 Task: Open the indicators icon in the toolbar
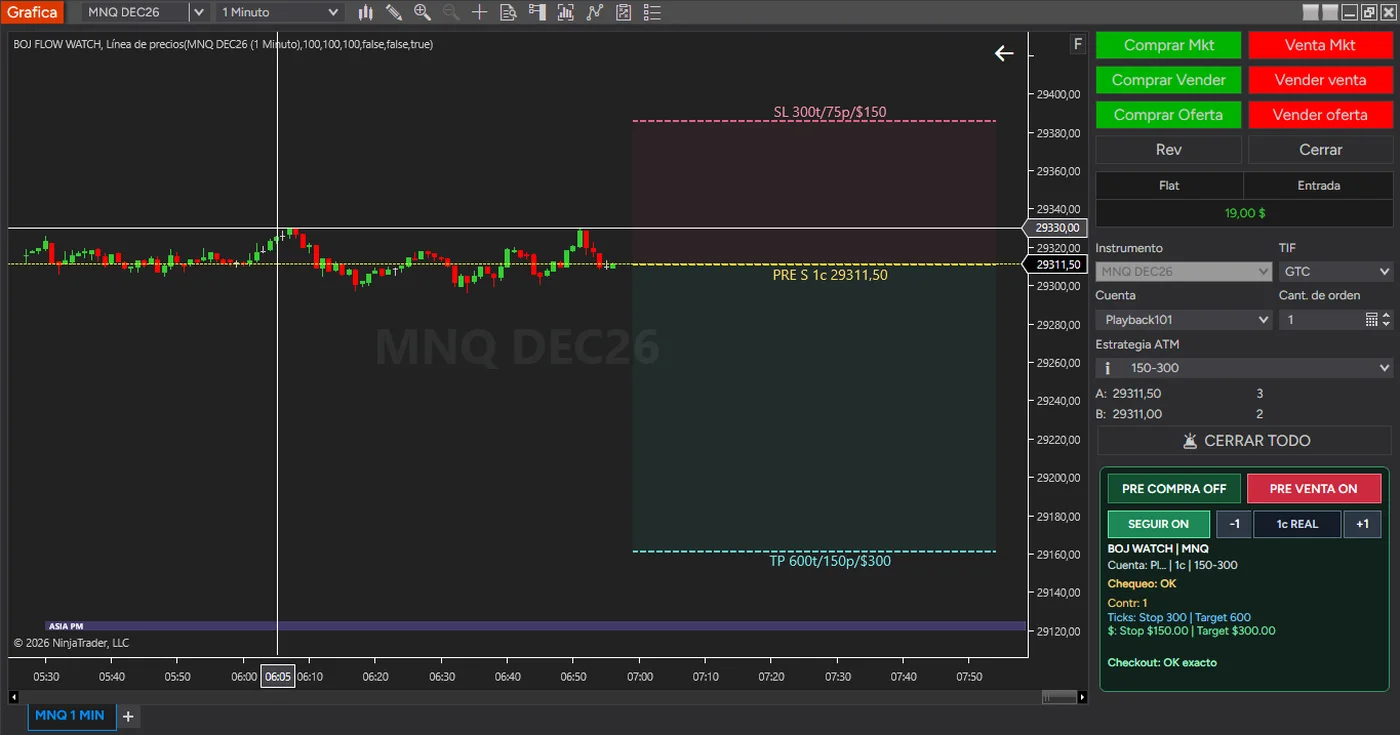566,12
